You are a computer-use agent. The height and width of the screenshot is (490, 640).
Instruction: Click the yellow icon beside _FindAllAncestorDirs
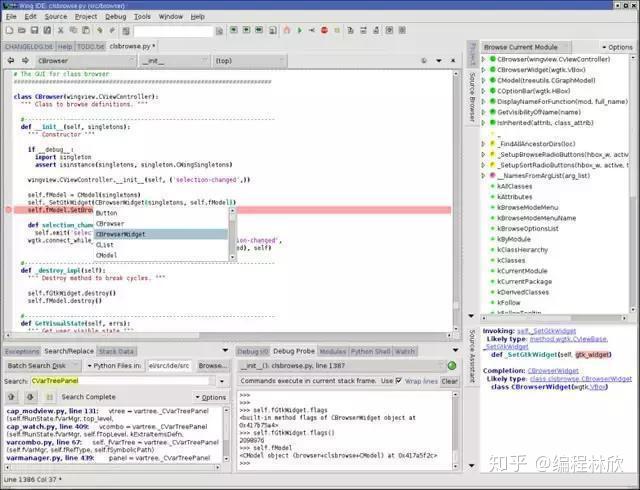(491, 145)
